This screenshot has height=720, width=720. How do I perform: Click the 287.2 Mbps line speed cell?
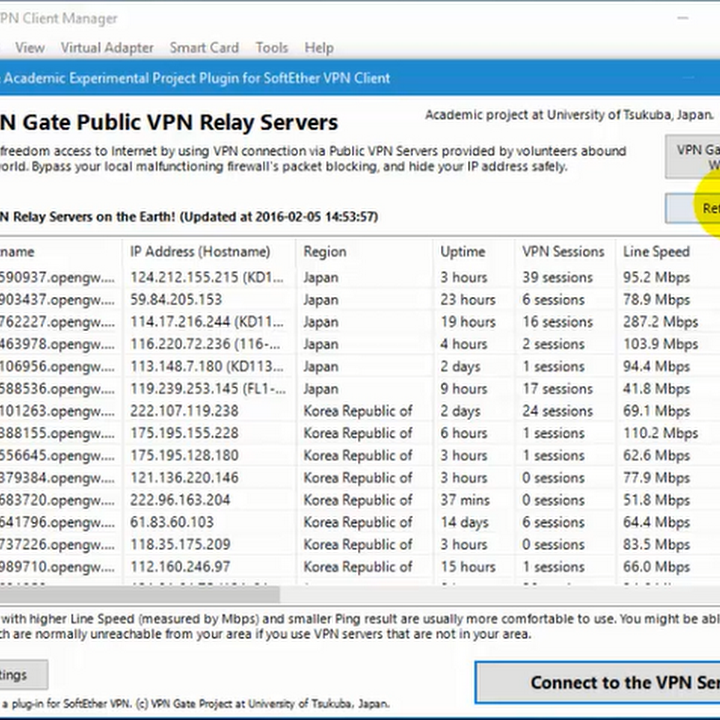click(x=660, y=322)
